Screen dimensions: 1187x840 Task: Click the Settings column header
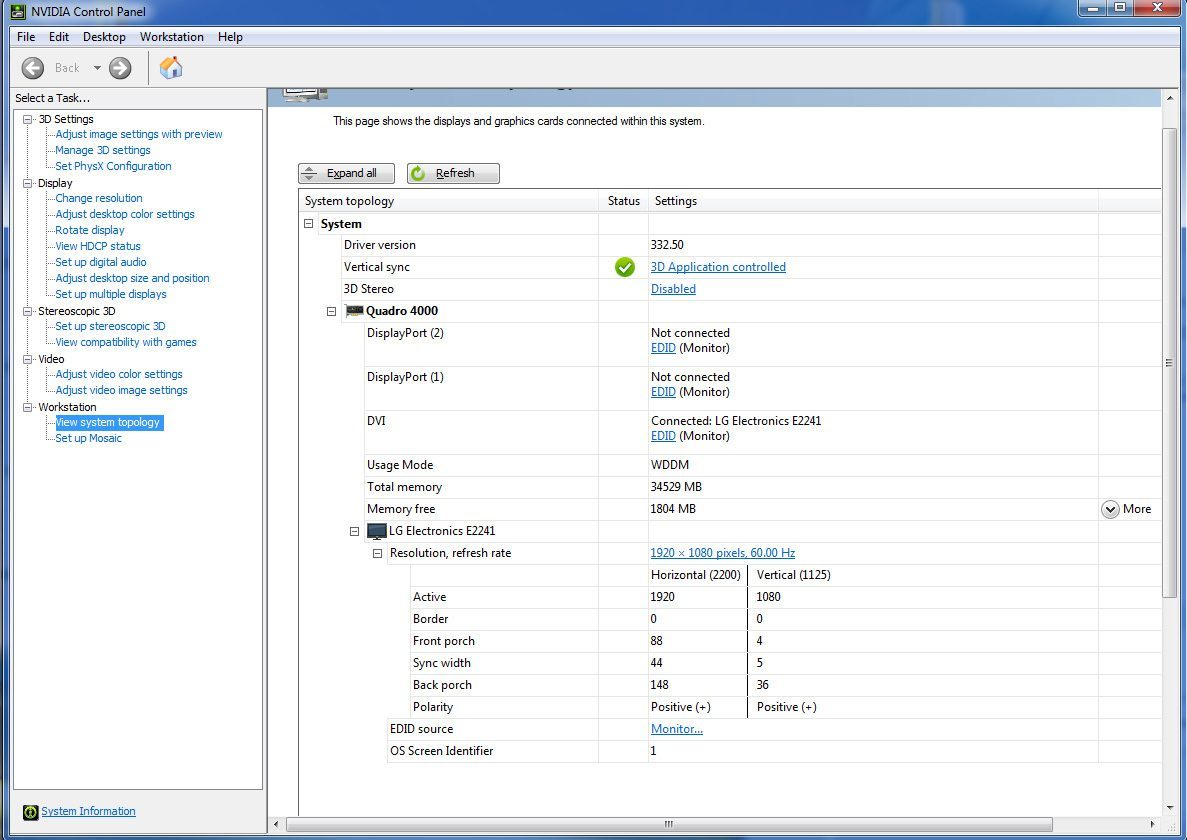point(873,201)
